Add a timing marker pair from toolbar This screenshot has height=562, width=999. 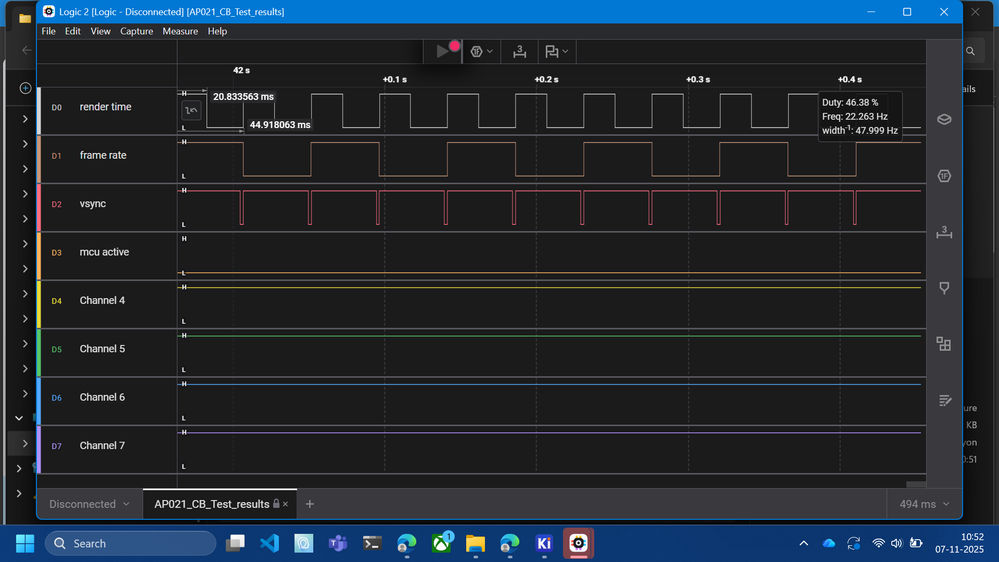(x=519, y=52)
